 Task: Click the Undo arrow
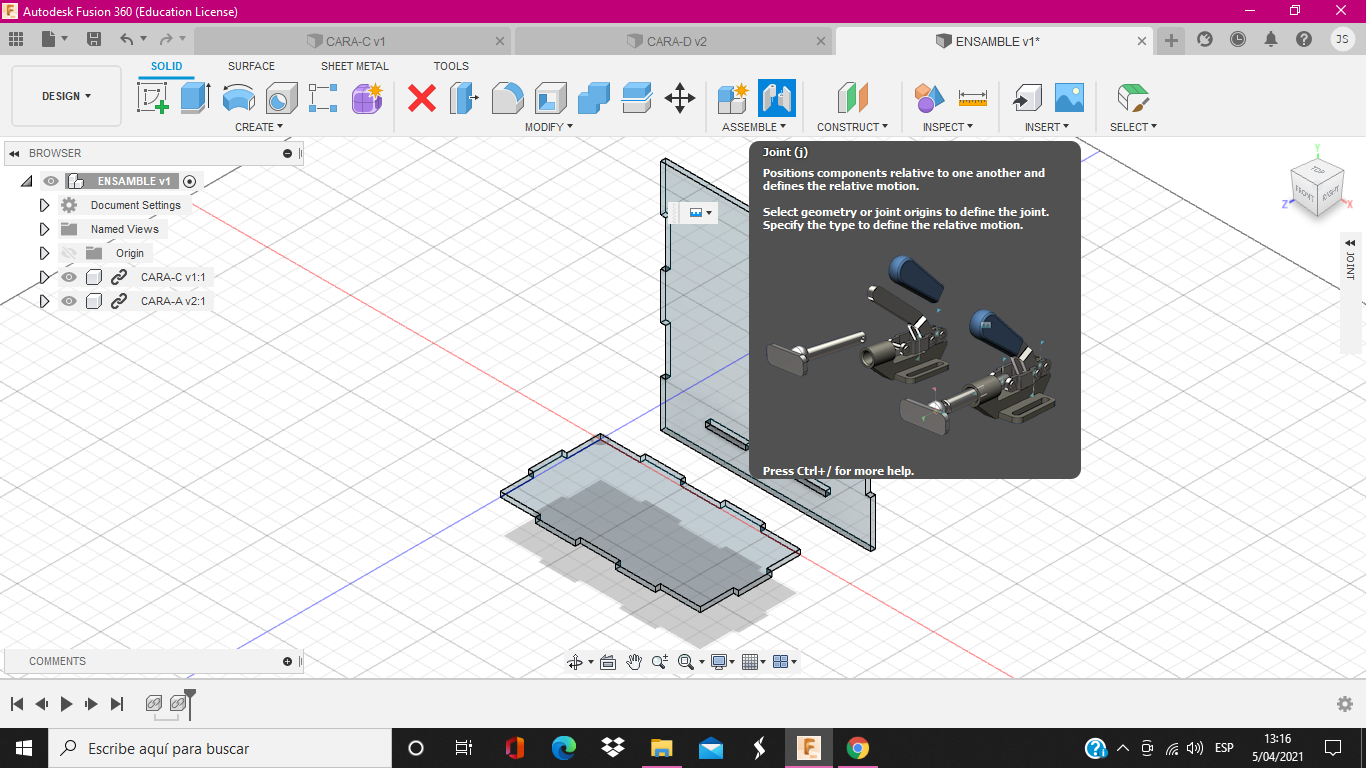[126, 39]
